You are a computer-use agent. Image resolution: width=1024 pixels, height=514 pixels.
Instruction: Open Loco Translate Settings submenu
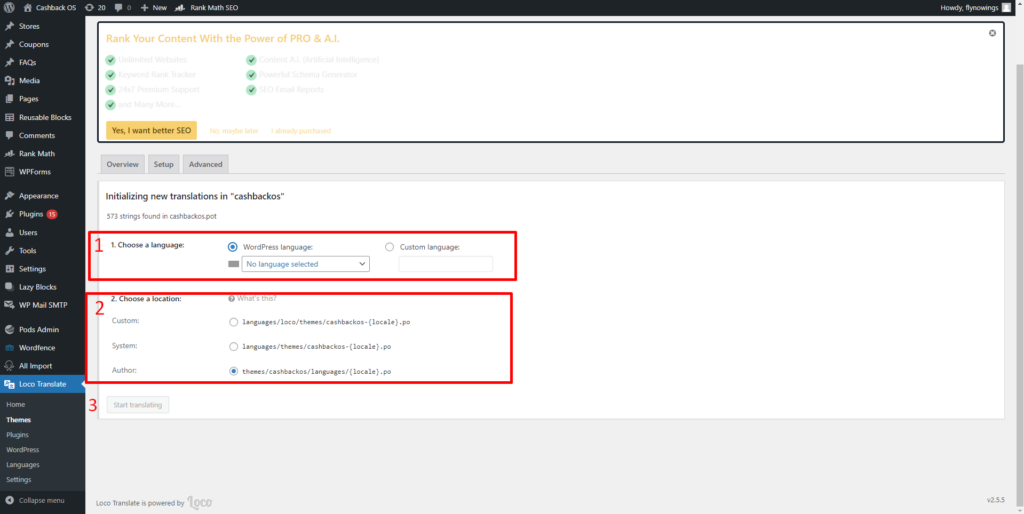[x=18, y=480]
